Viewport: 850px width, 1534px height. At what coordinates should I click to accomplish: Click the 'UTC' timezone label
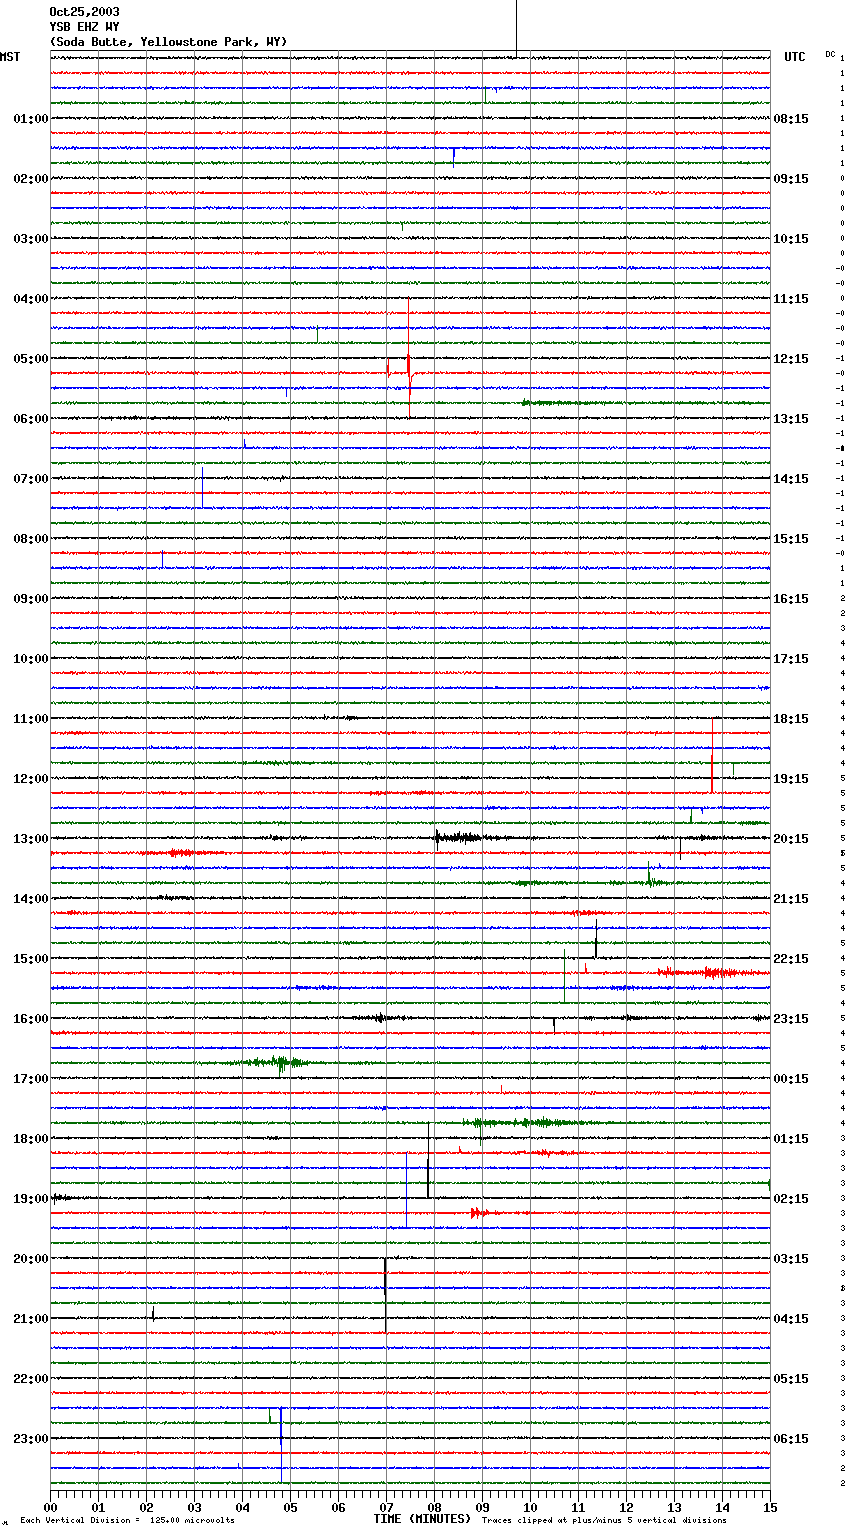795,57
